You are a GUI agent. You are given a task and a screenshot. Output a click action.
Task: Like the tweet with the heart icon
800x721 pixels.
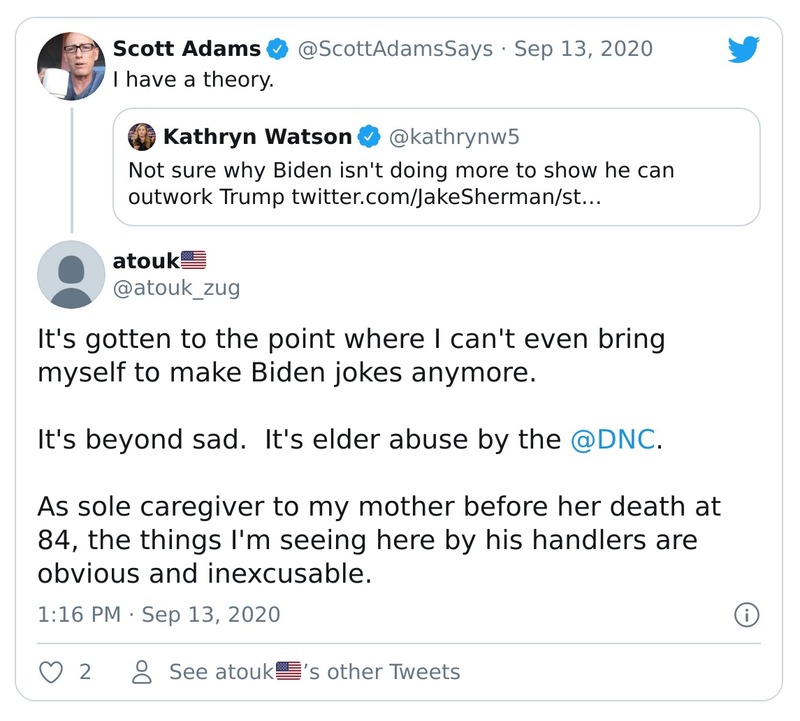50,671
